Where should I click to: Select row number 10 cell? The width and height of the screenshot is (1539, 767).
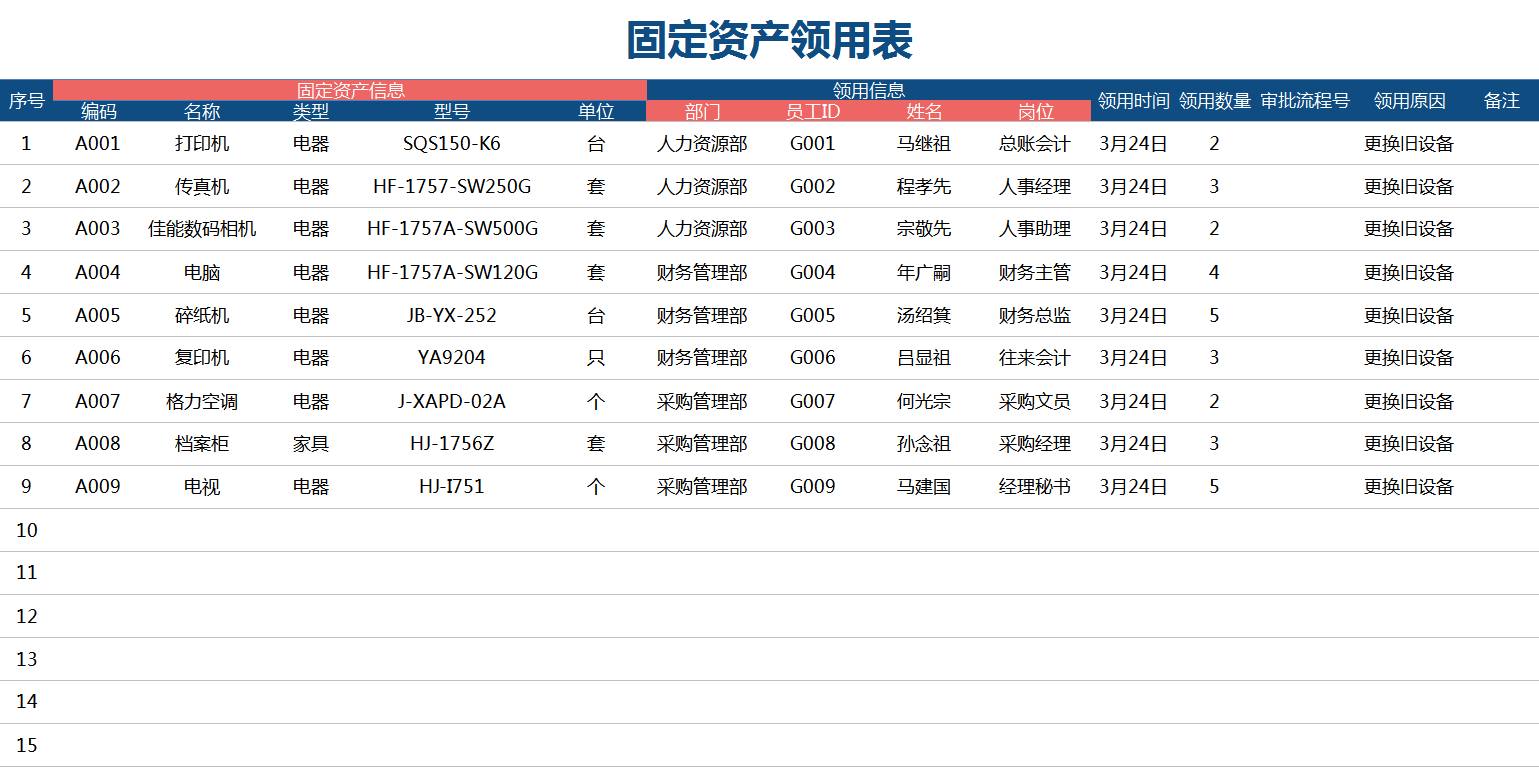pyautogui.click(x=26, y=530)
